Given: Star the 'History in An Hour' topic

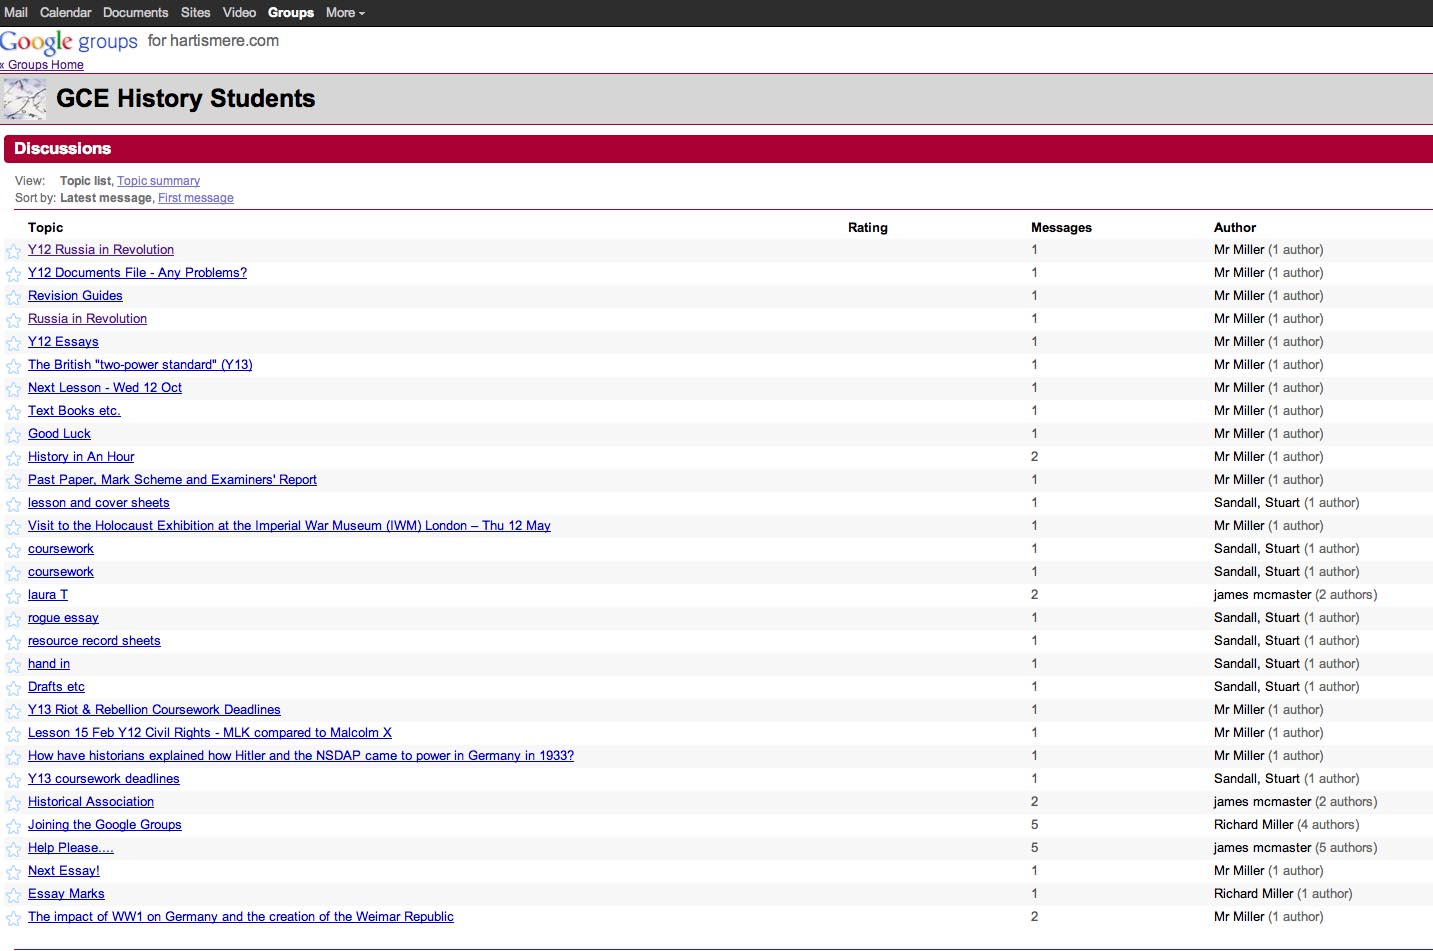Looking at the screenshot, I should (x=13, y=458).
